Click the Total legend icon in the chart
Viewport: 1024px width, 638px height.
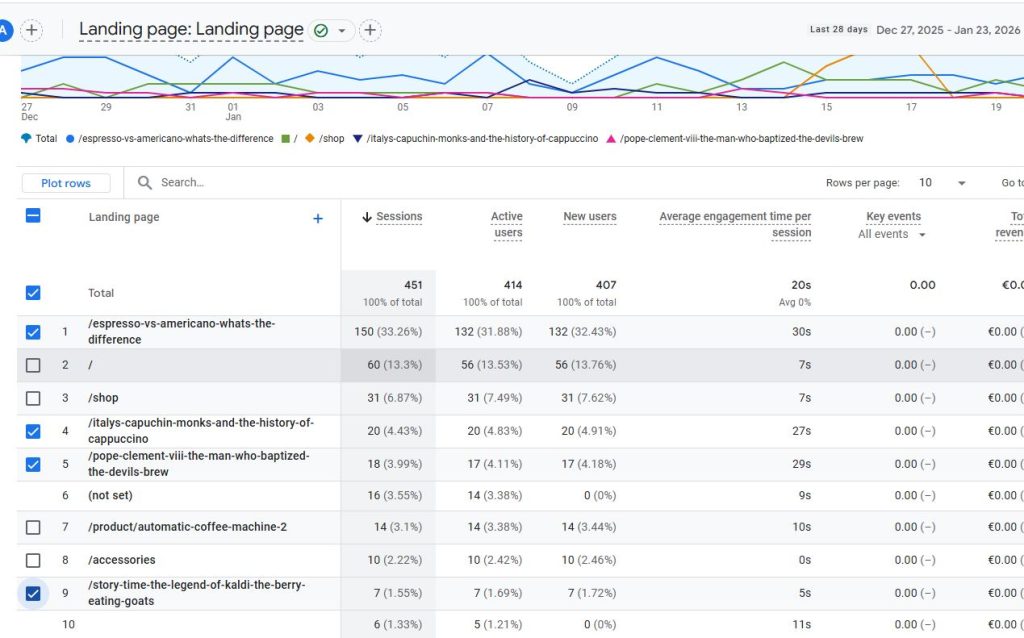click(x=26, y=138)
